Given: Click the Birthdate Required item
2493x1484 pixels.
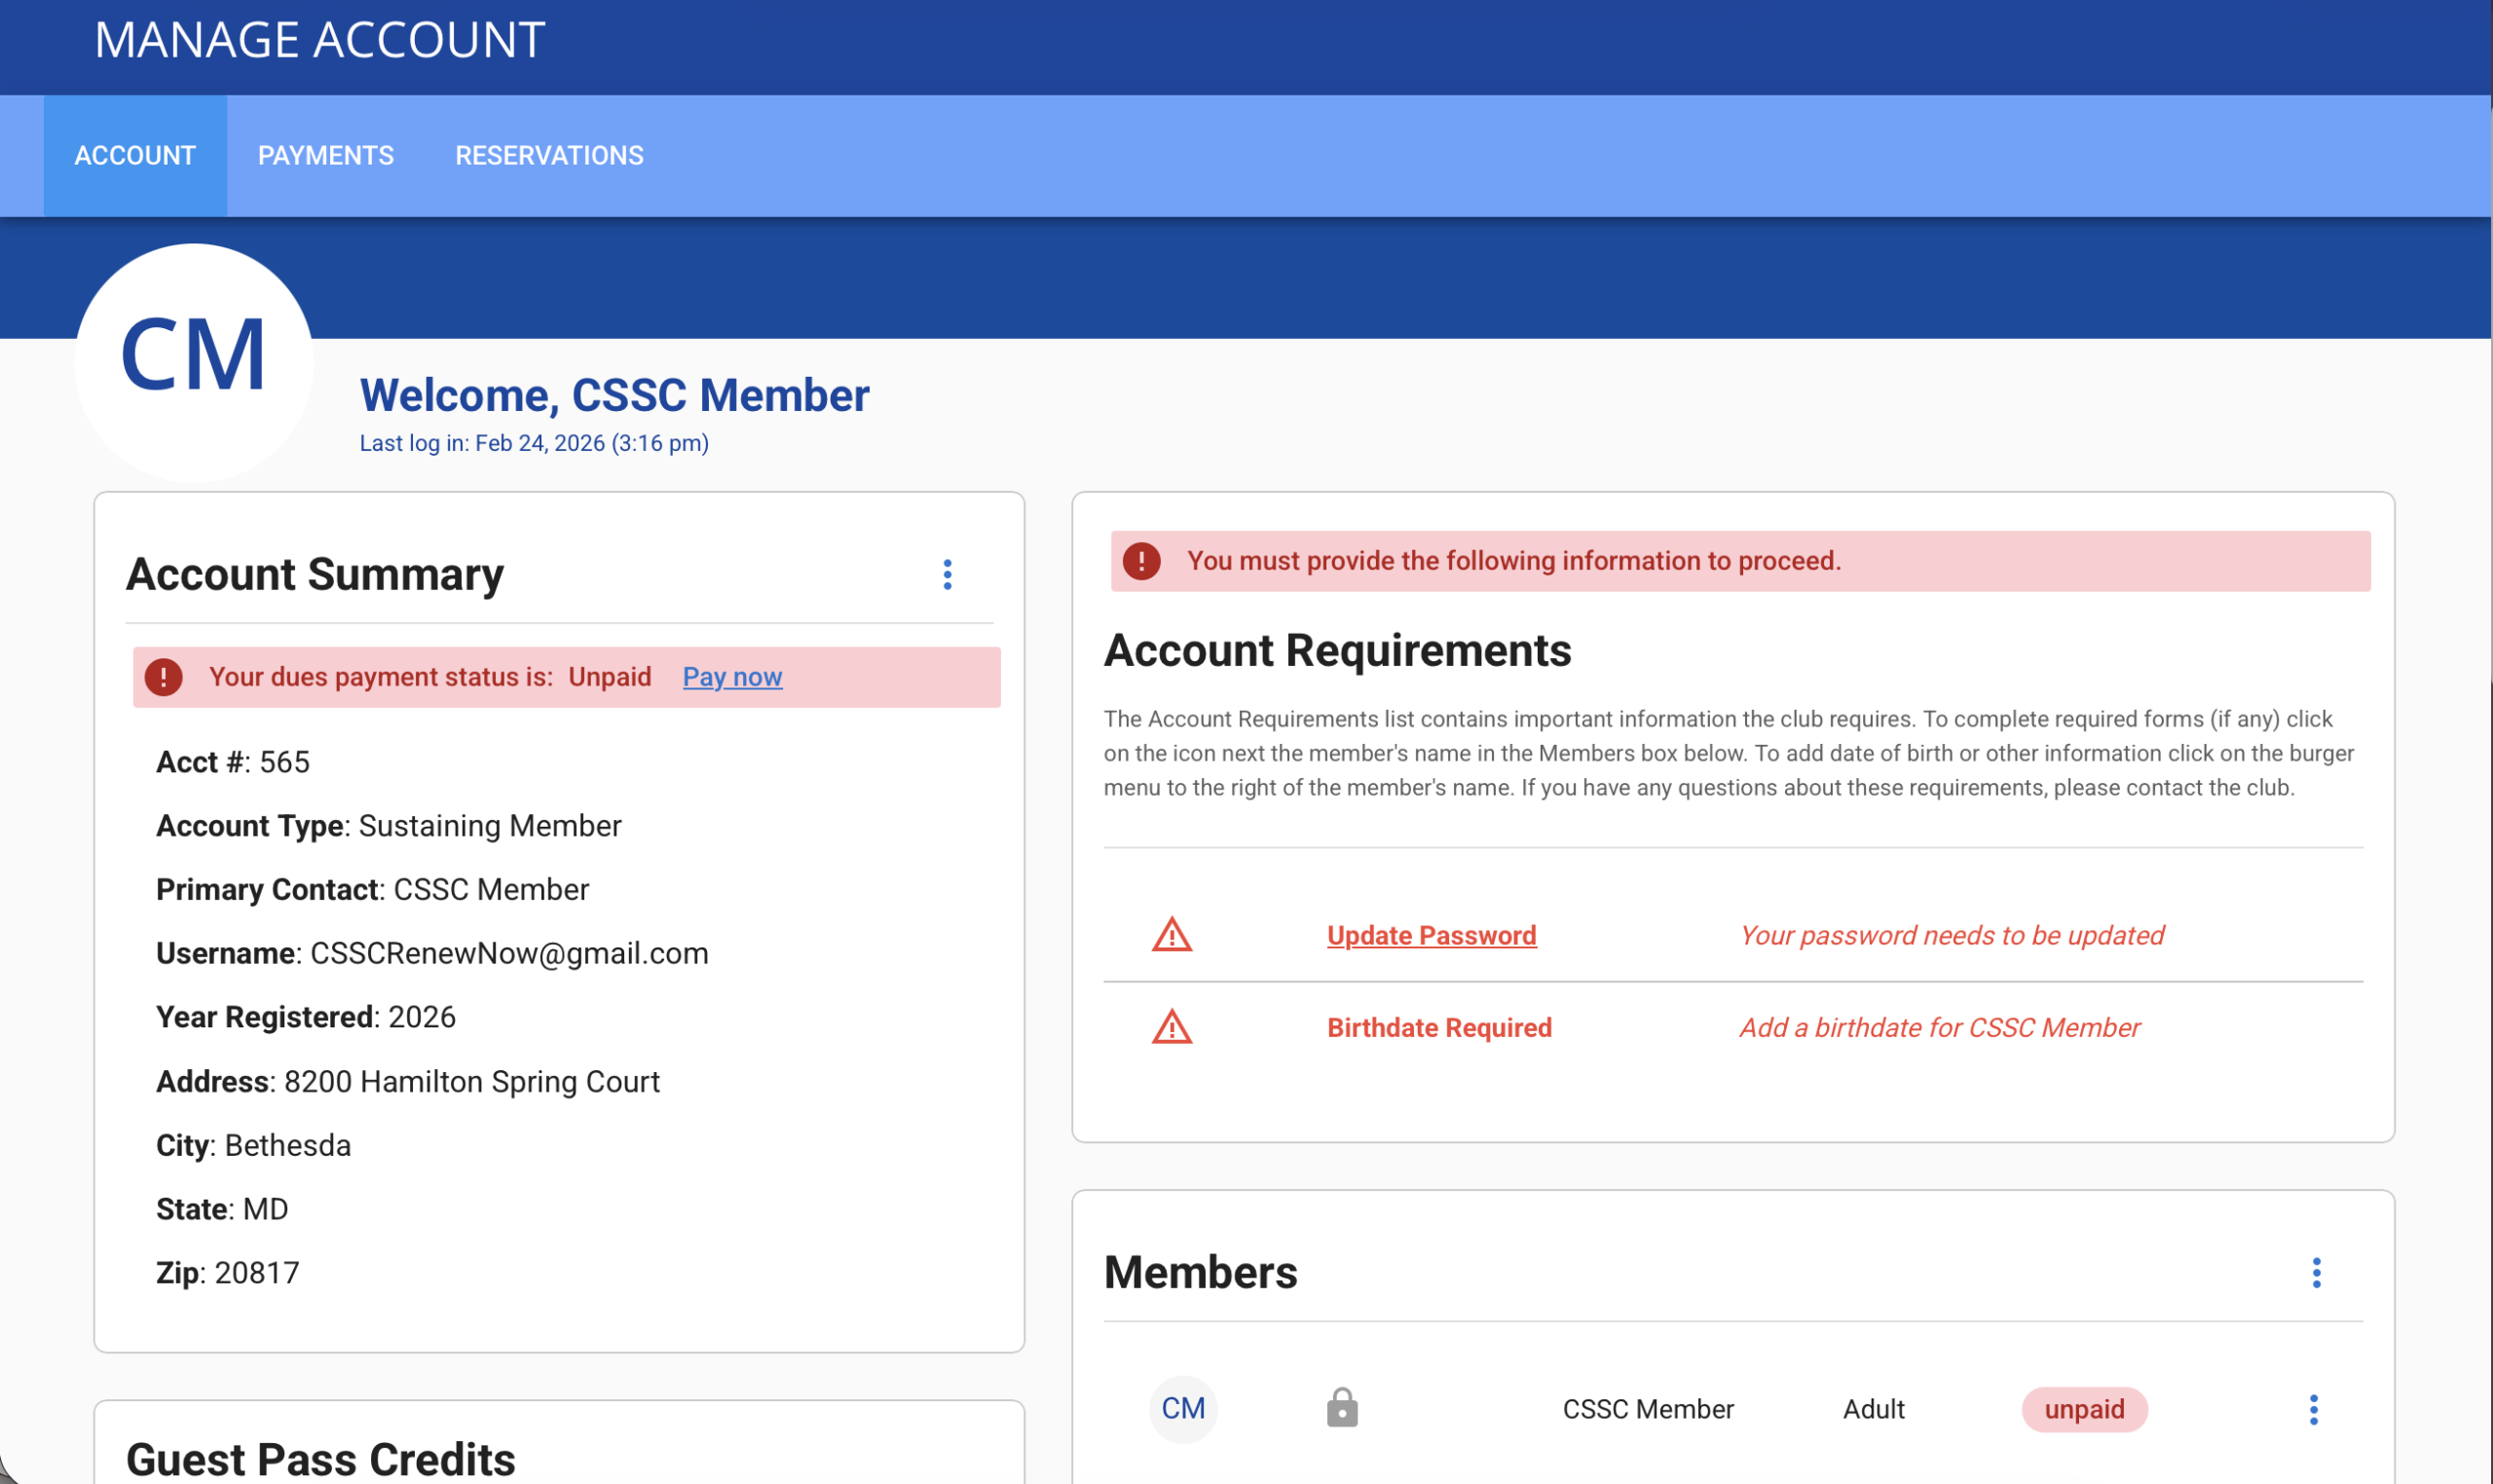Looking at the screenshot, I should click(1439, 1027).
